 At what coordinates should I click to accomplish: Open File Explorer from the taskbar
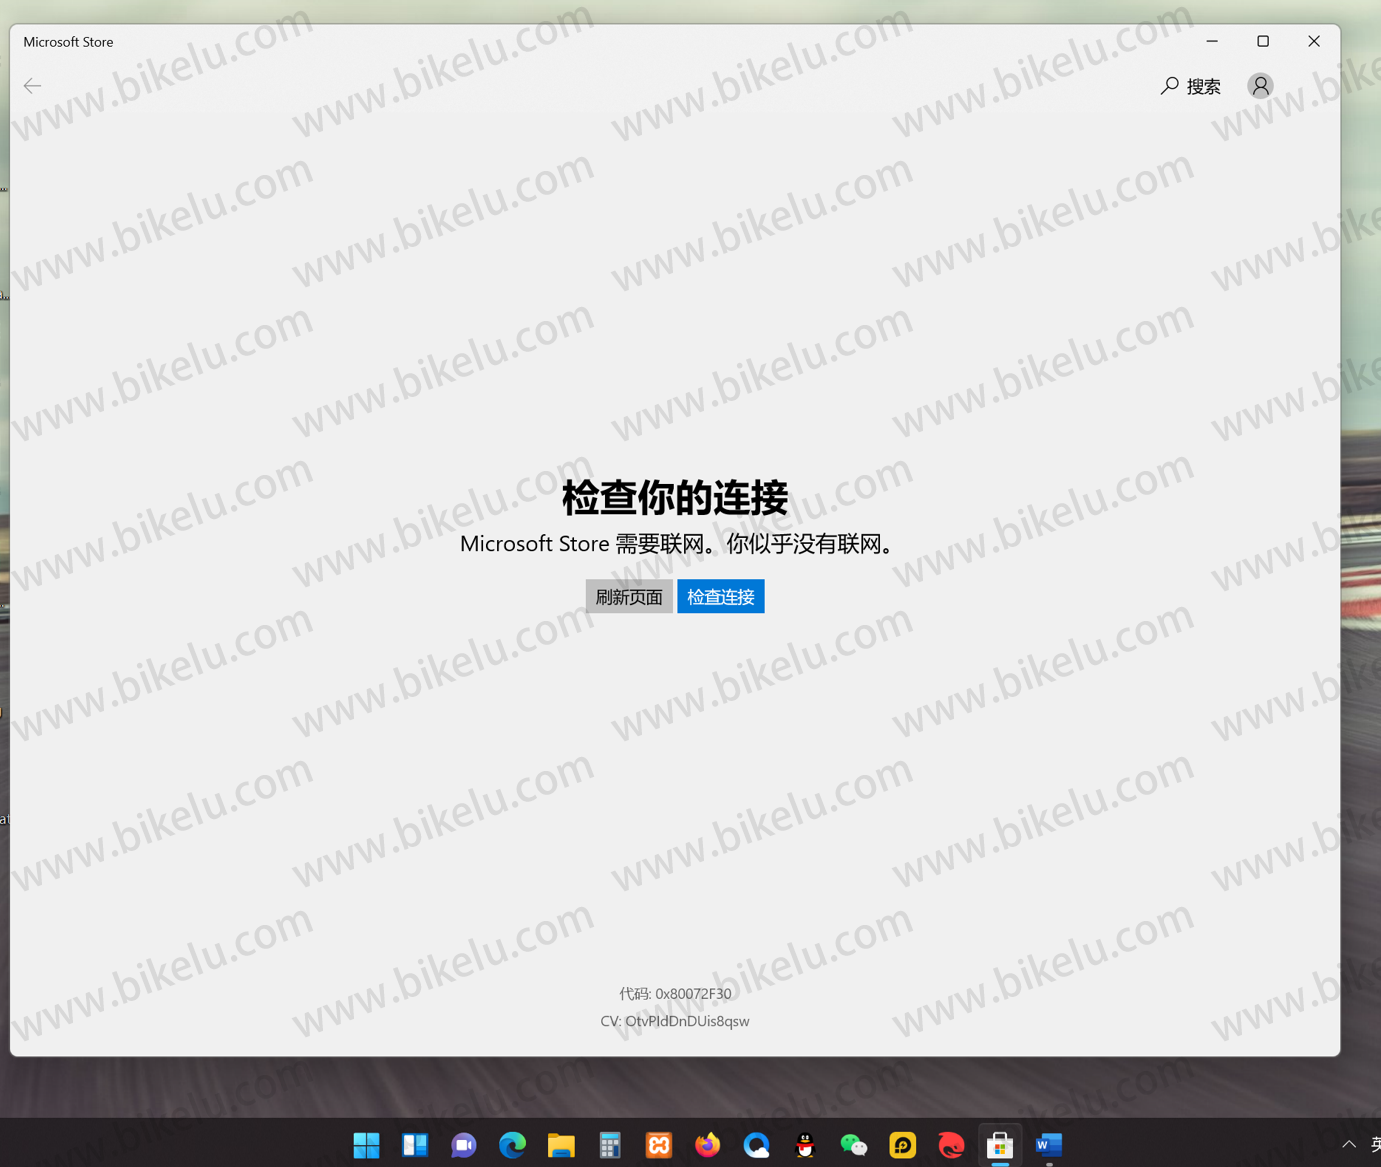tap(561, 1145)
